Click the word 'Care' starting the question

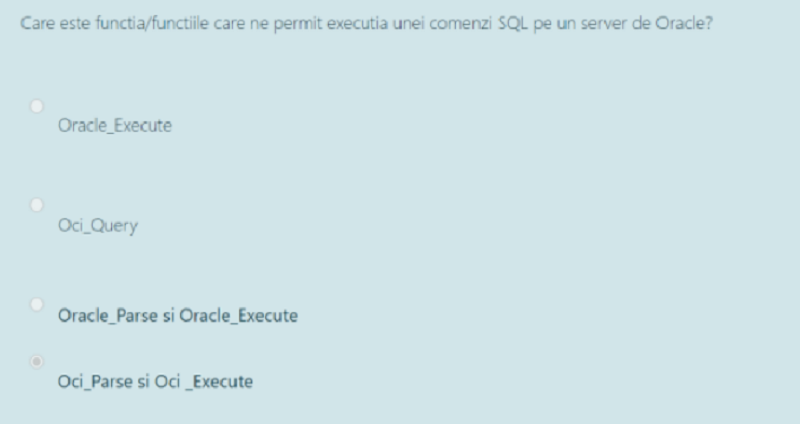pos(37,23)
